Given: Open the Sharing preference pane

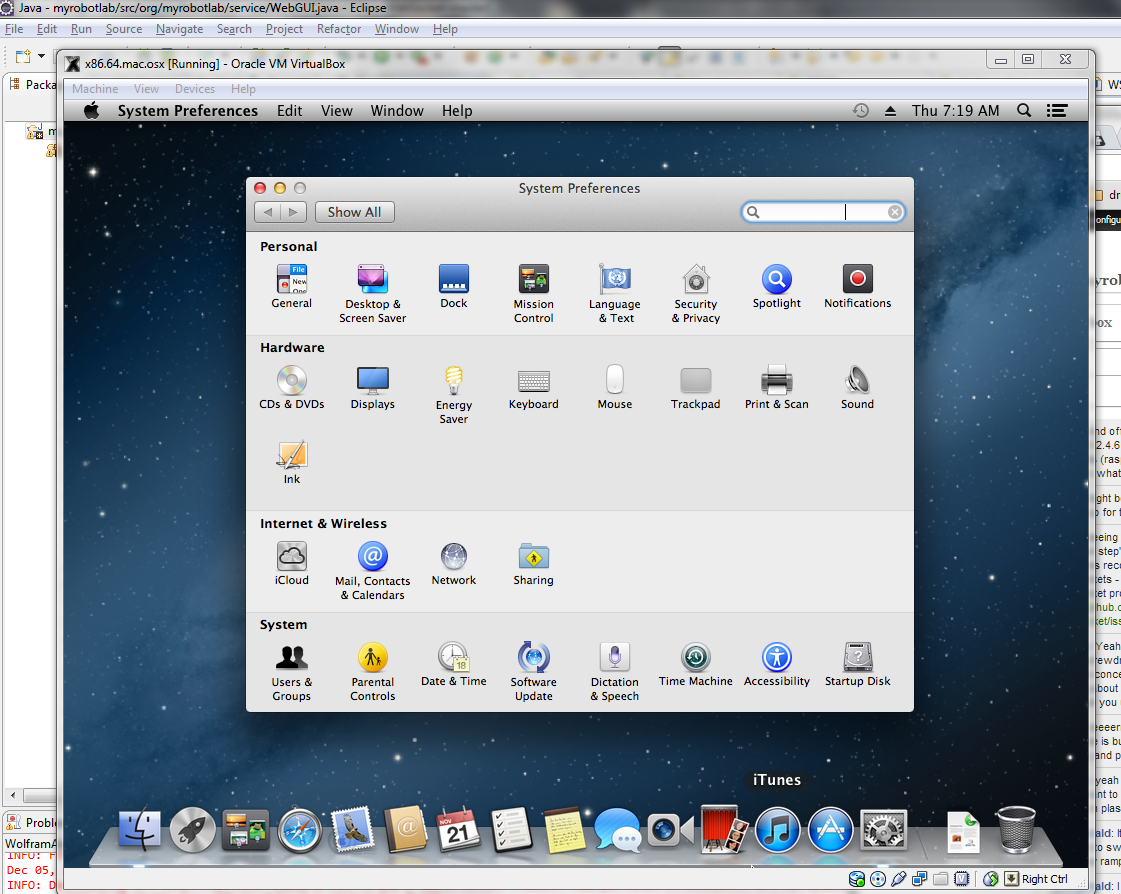Looking at the screenshot, I should pos(533,563).
